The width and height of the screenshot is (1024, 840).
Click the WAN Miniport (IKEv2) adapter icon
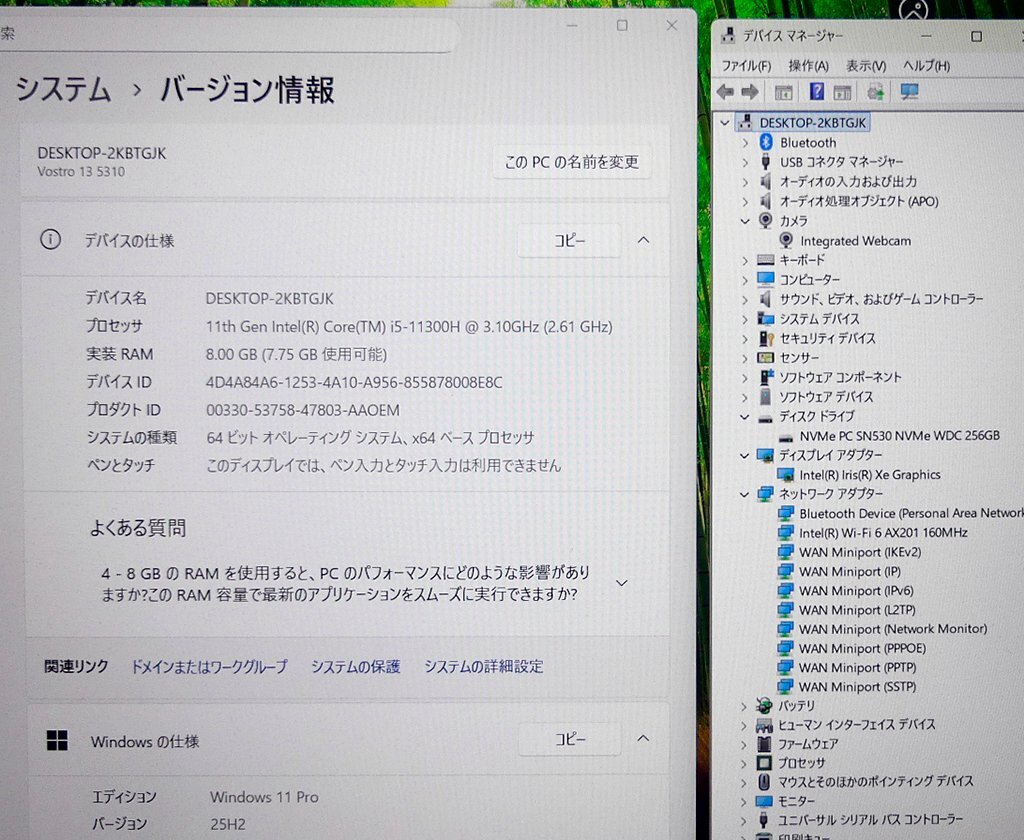pos(786,553)
